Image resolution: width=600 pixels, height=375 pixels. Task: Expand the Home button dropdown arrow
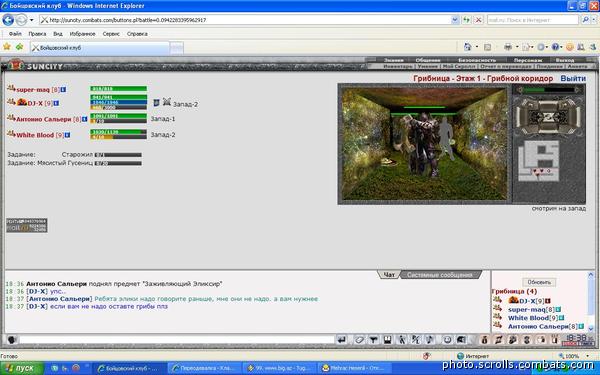click(476, 47)
